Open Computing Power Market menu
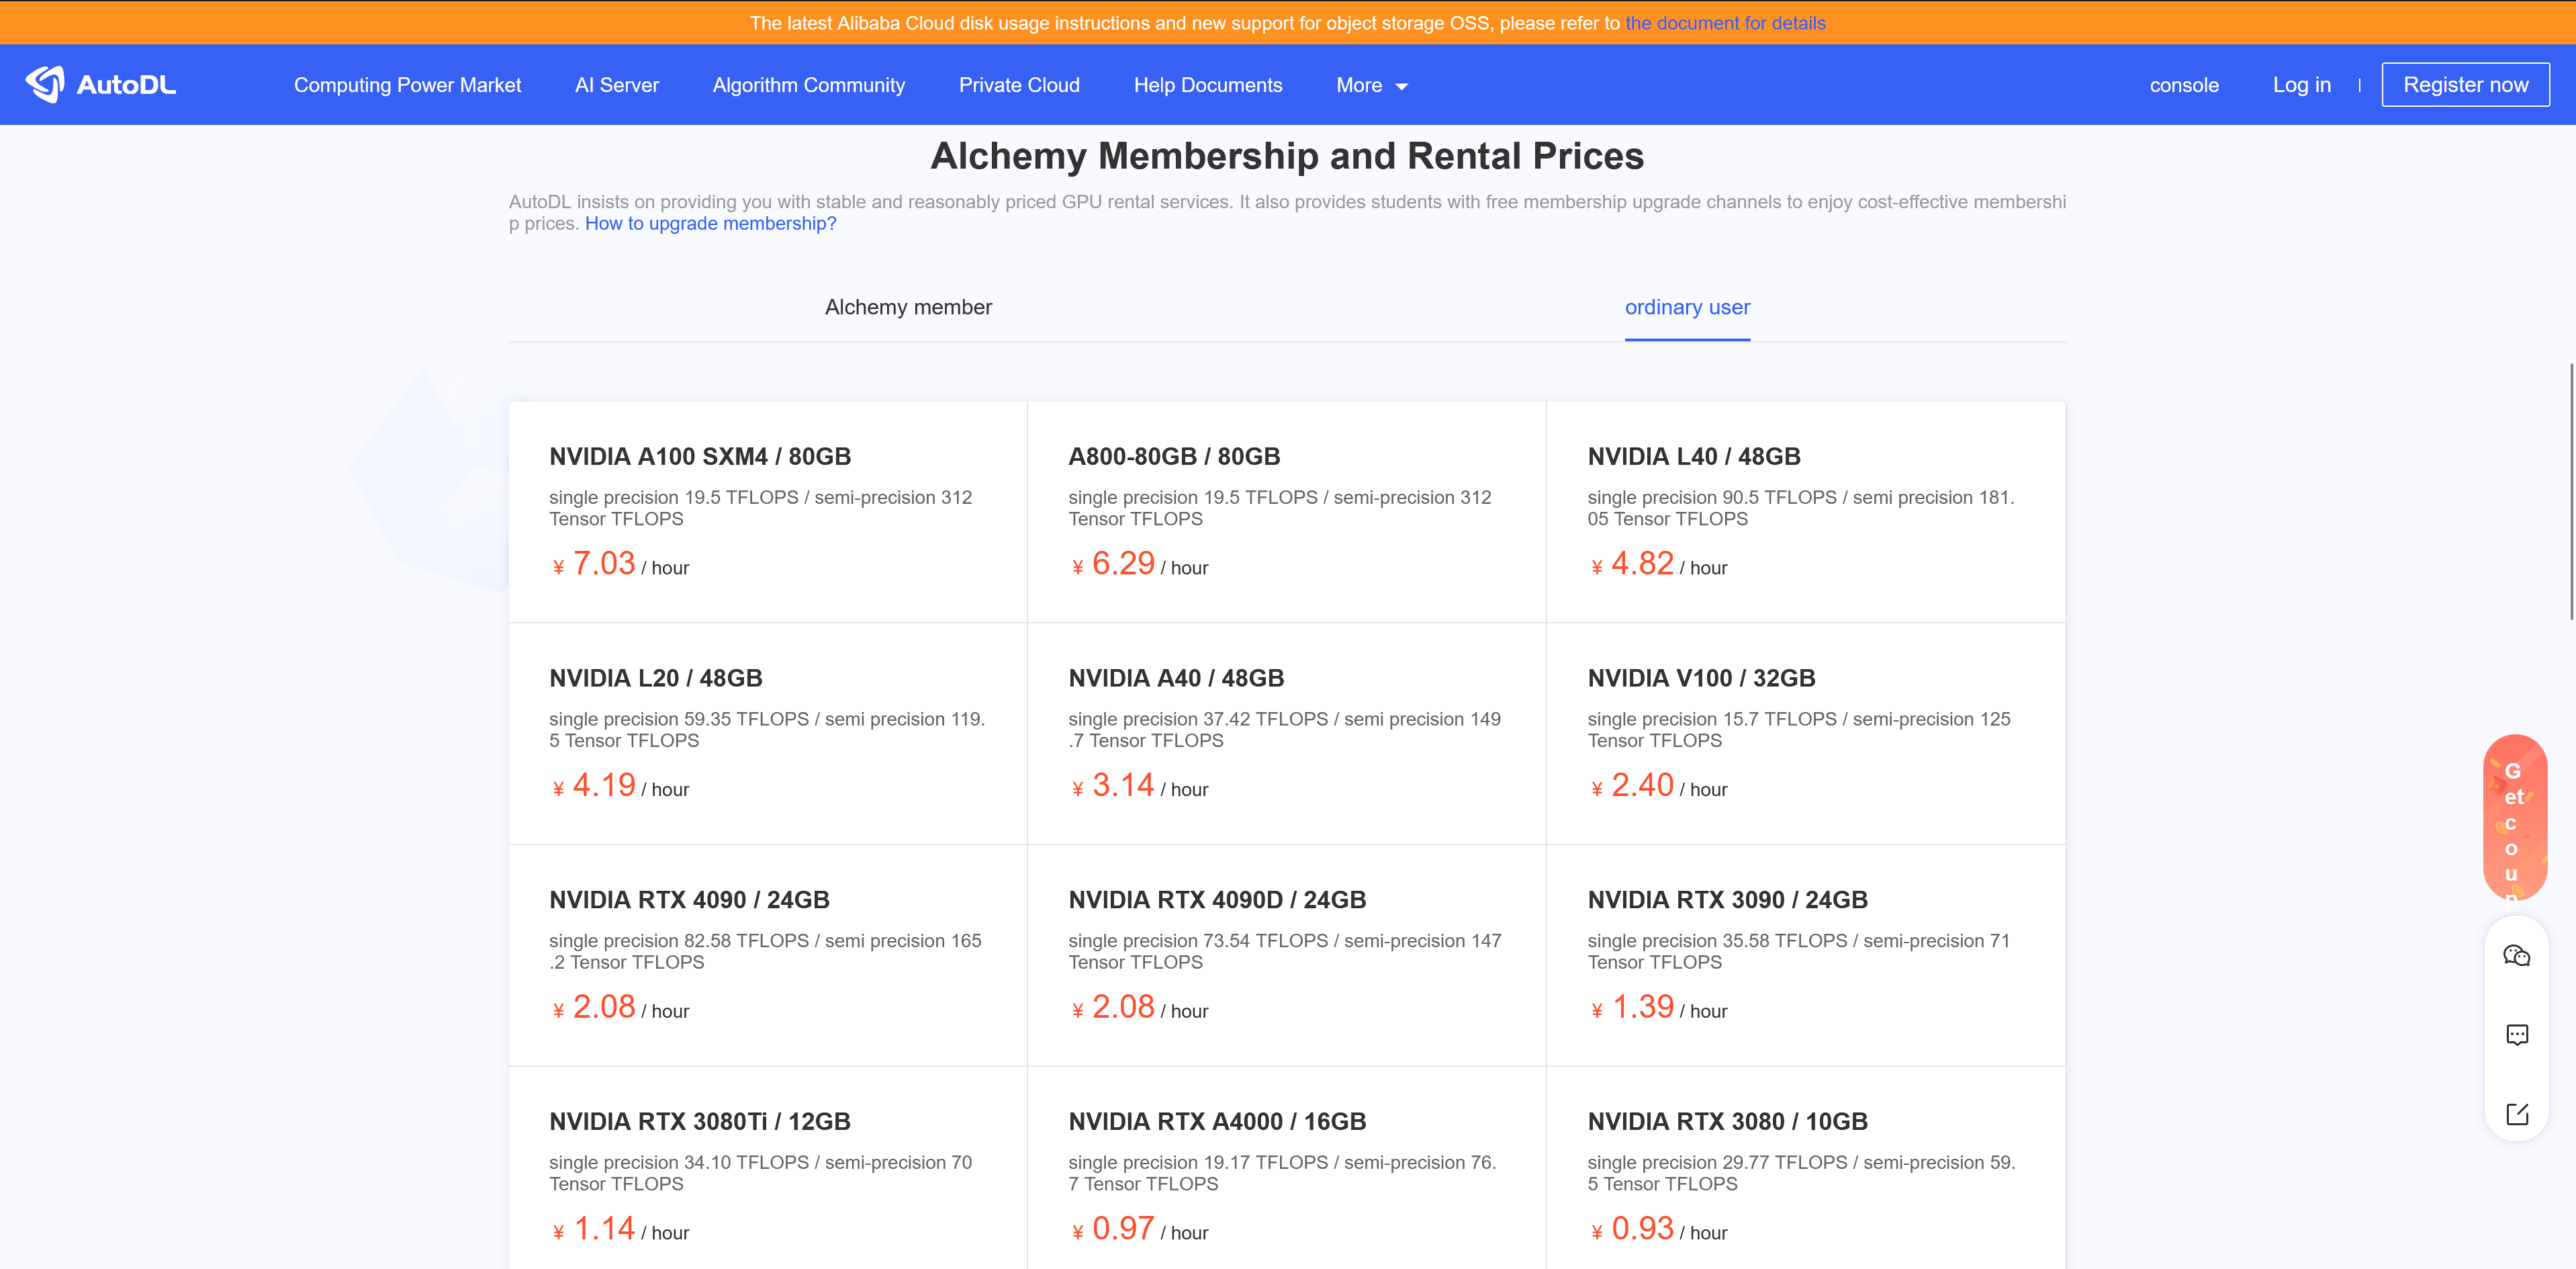The height and width of the screenshot is (1269, 2576). pyautogui.click(x=407, y=86)
